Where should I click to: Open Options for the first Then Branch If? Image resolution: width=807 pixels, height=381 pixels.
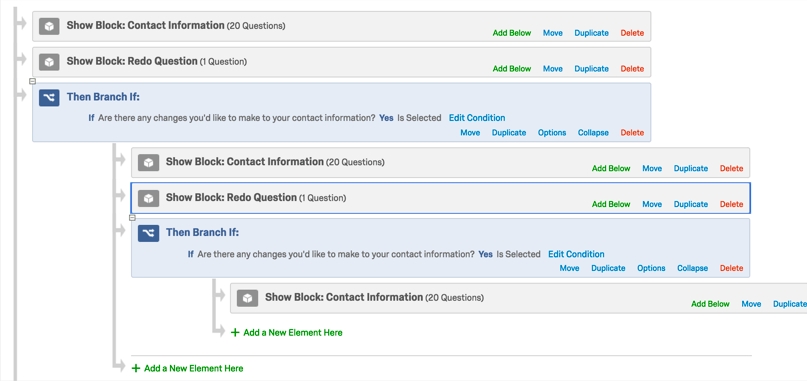pos(552,133)
